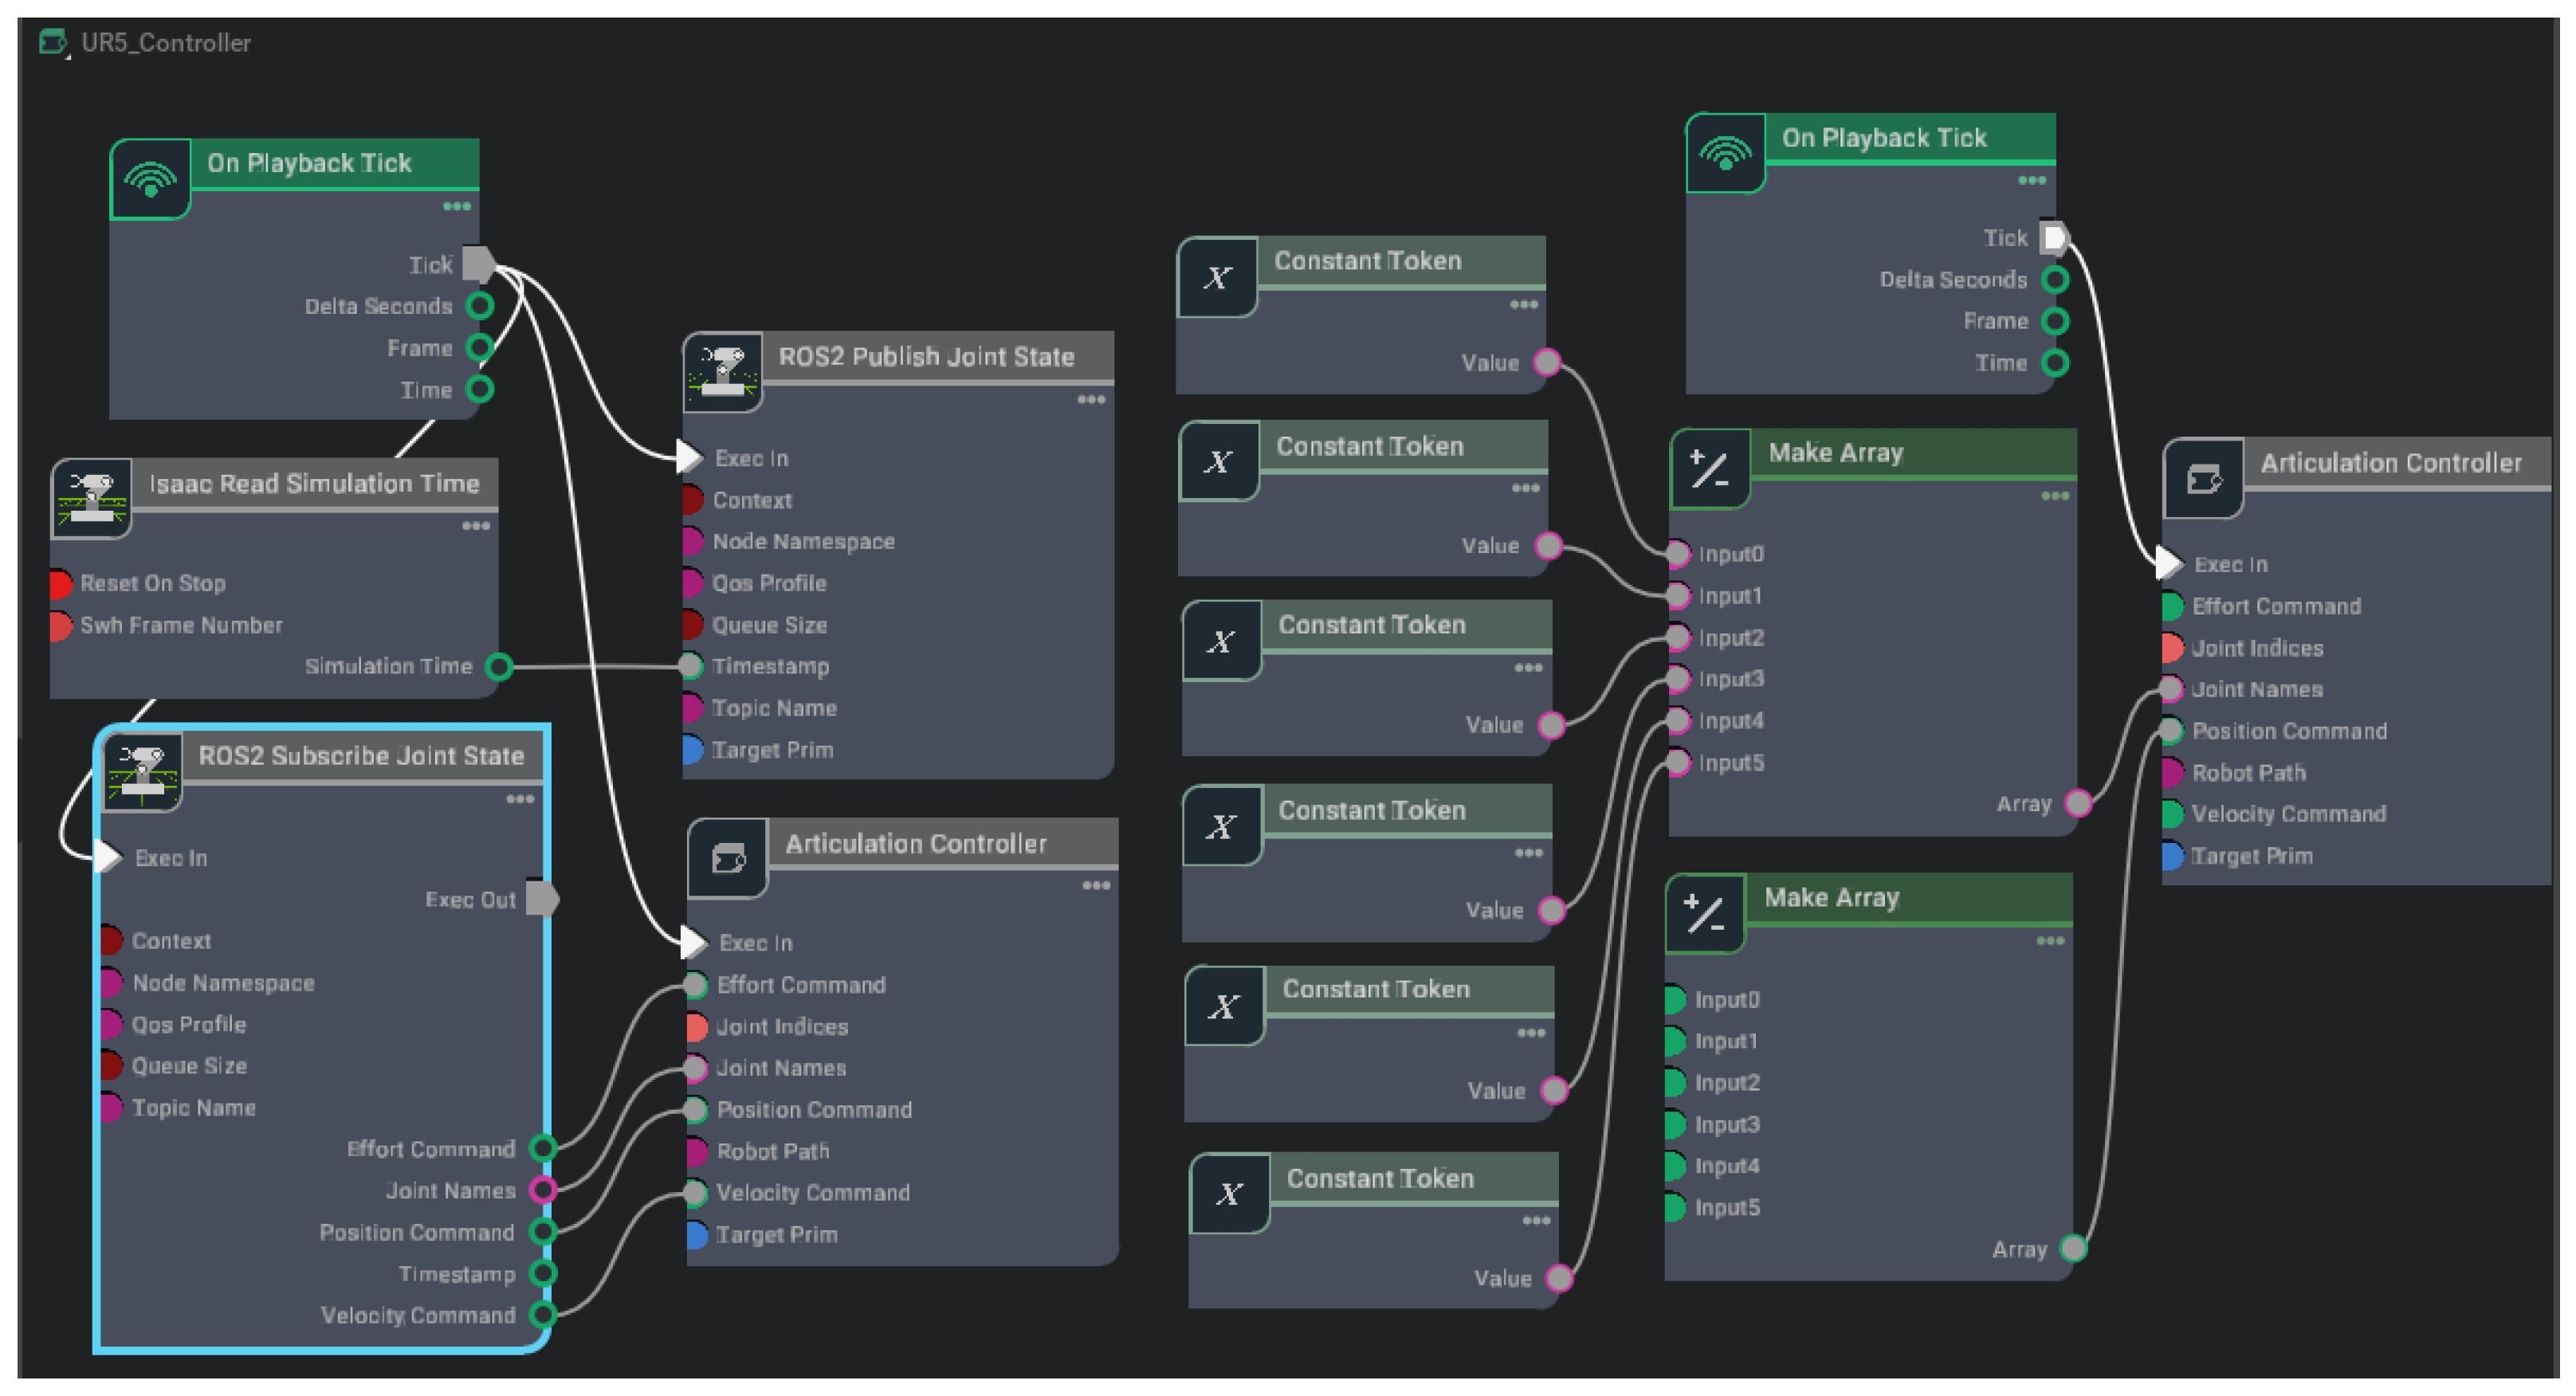This screenshot has width=2576, height=1396.
Task: Expand the ROS2 Publish Joint State options dots
Action: click(x=1091, y=400)
